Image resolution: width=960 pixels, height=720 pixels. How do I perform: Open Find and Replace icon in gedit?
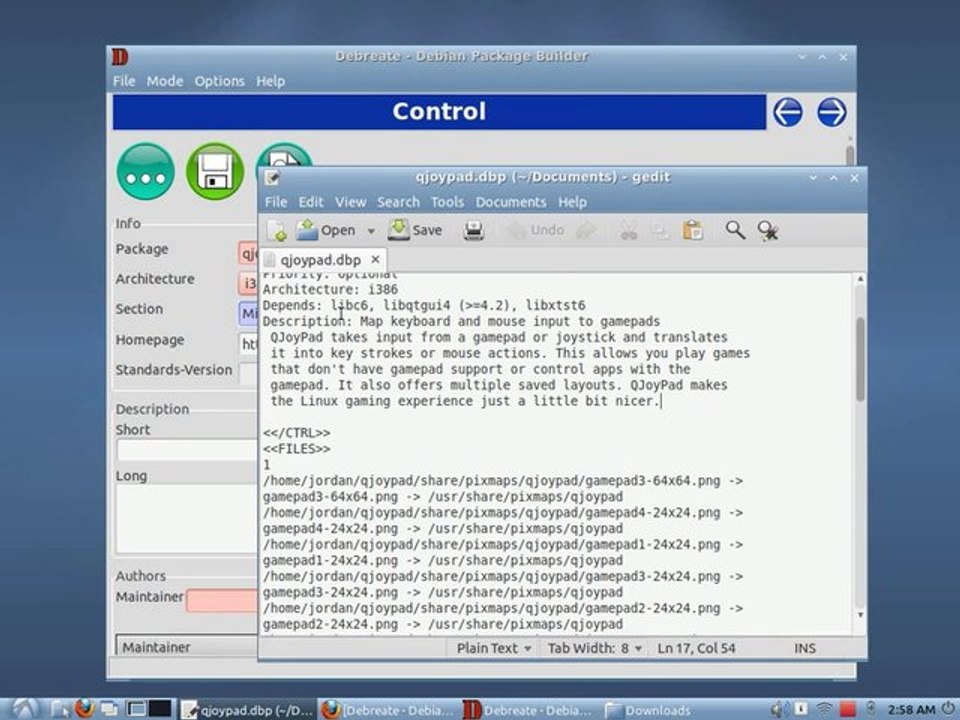[x=768, y=231]
